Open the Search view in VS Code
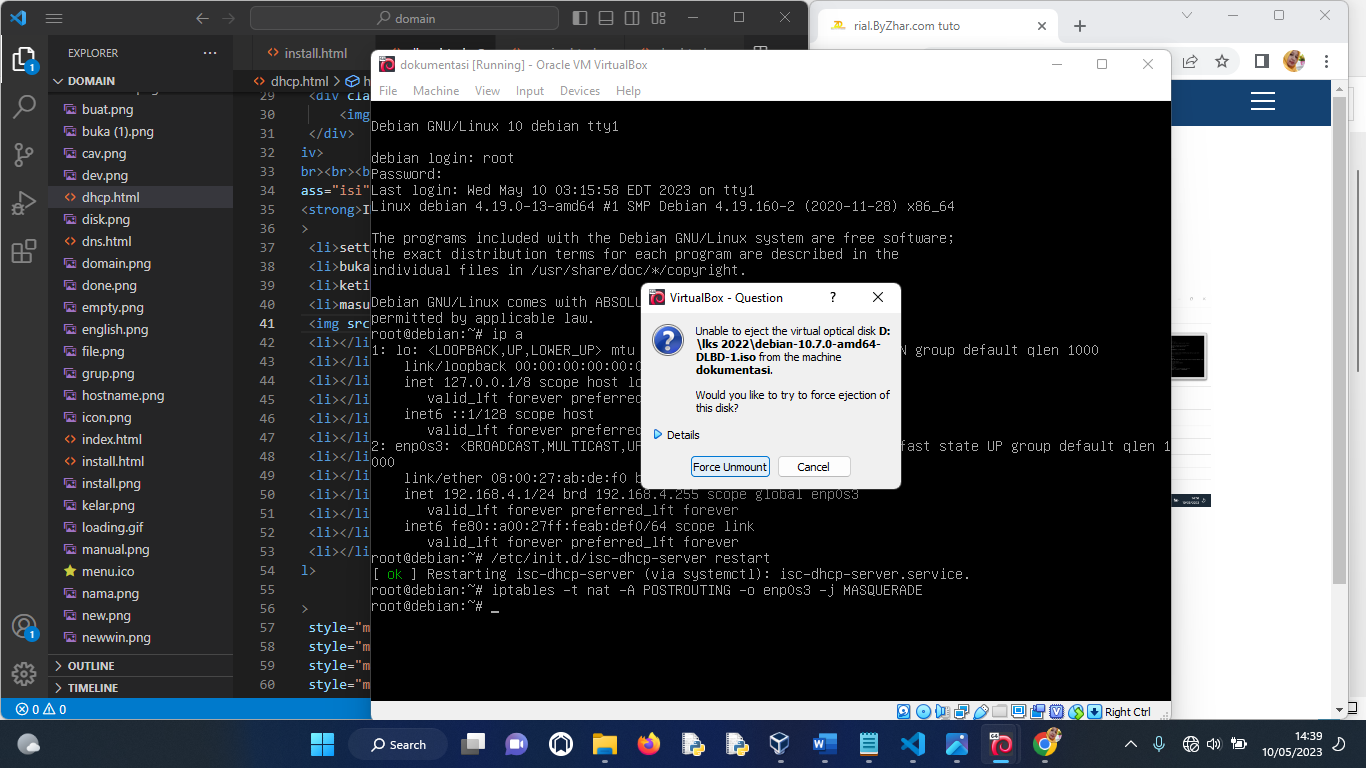This screenshot has height=768, width=1366. click(x=23, y=107)
